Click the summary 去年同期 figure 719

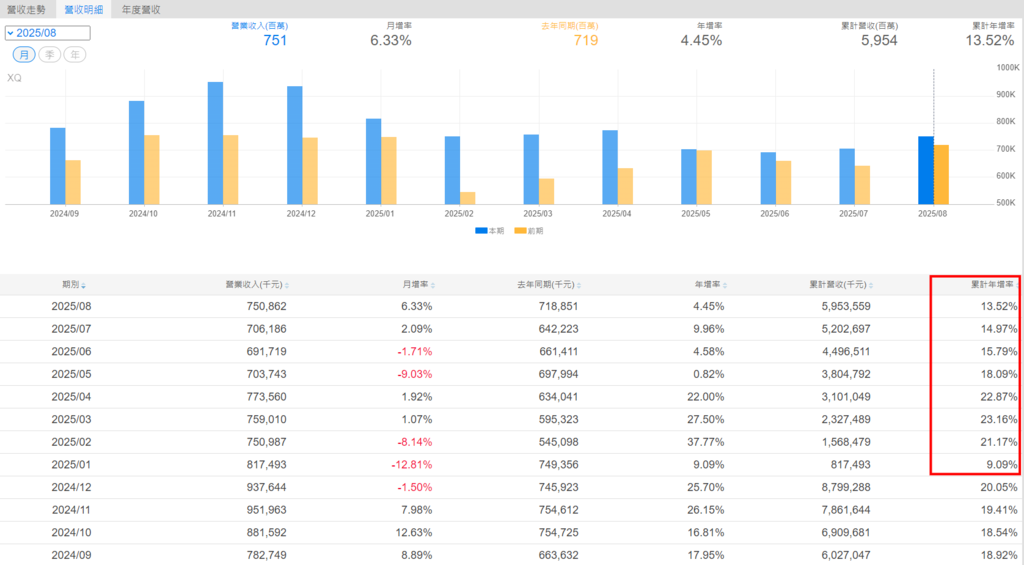pos(586,40)
